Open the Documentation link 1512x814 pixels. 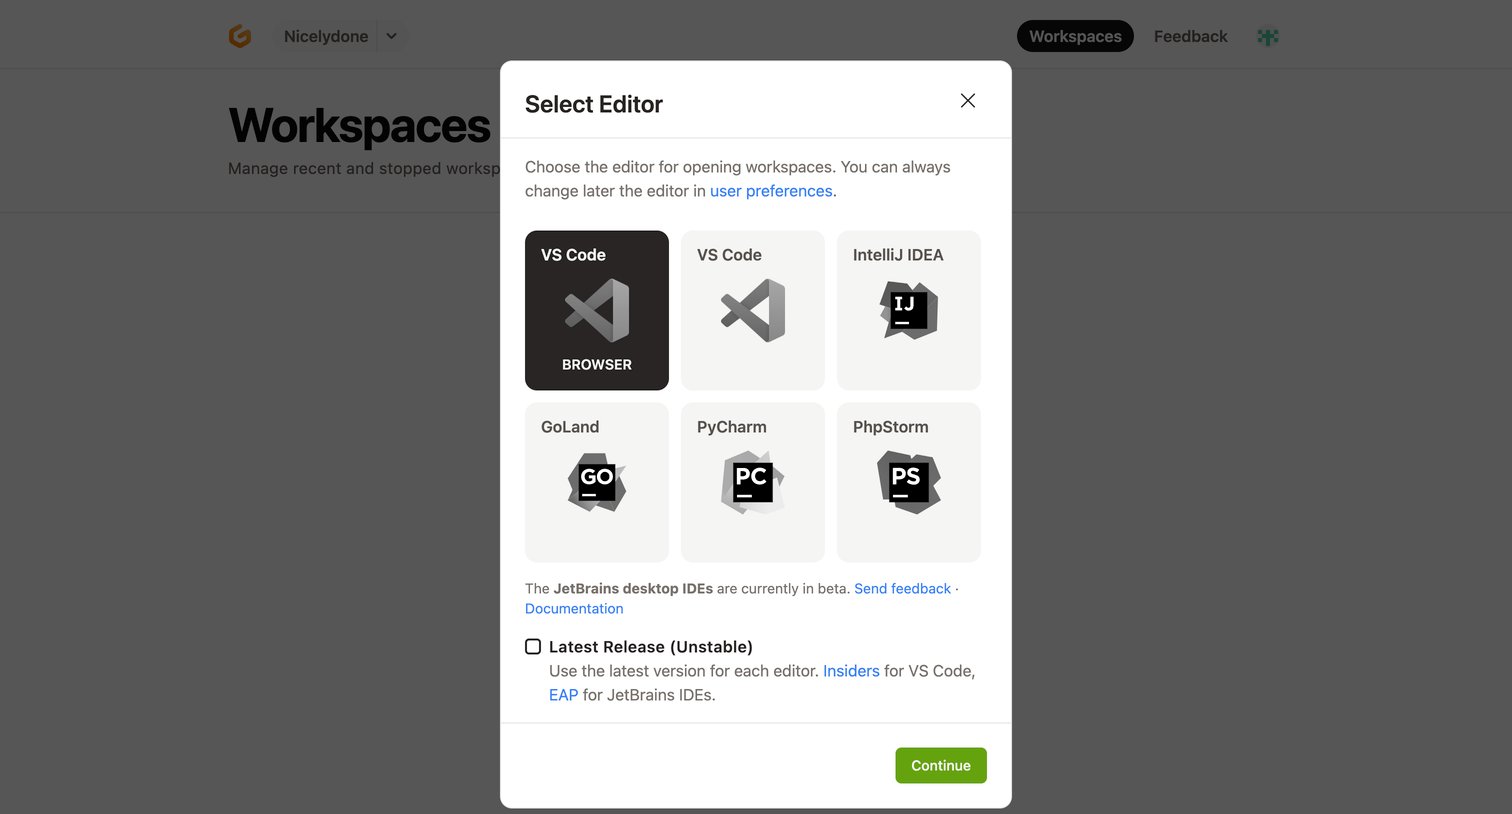pyautogui.click(x=574, y=608)
